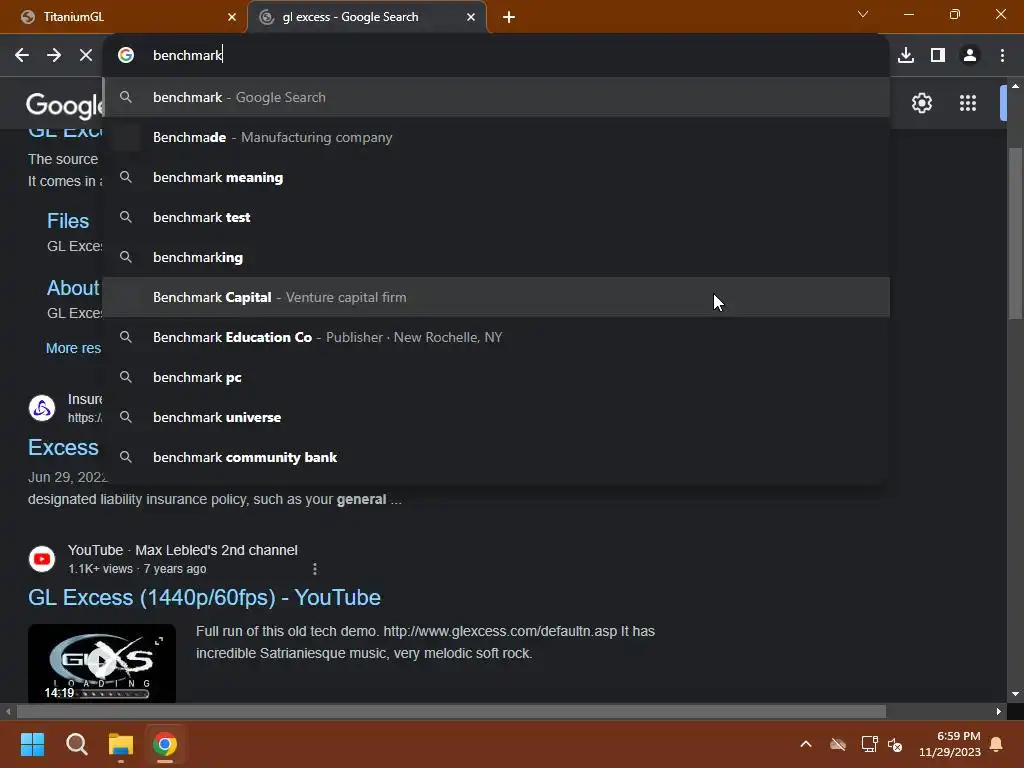The image size is (1024, 768).
Task: Click the Insure site favicon
Action: click(42, 408)
